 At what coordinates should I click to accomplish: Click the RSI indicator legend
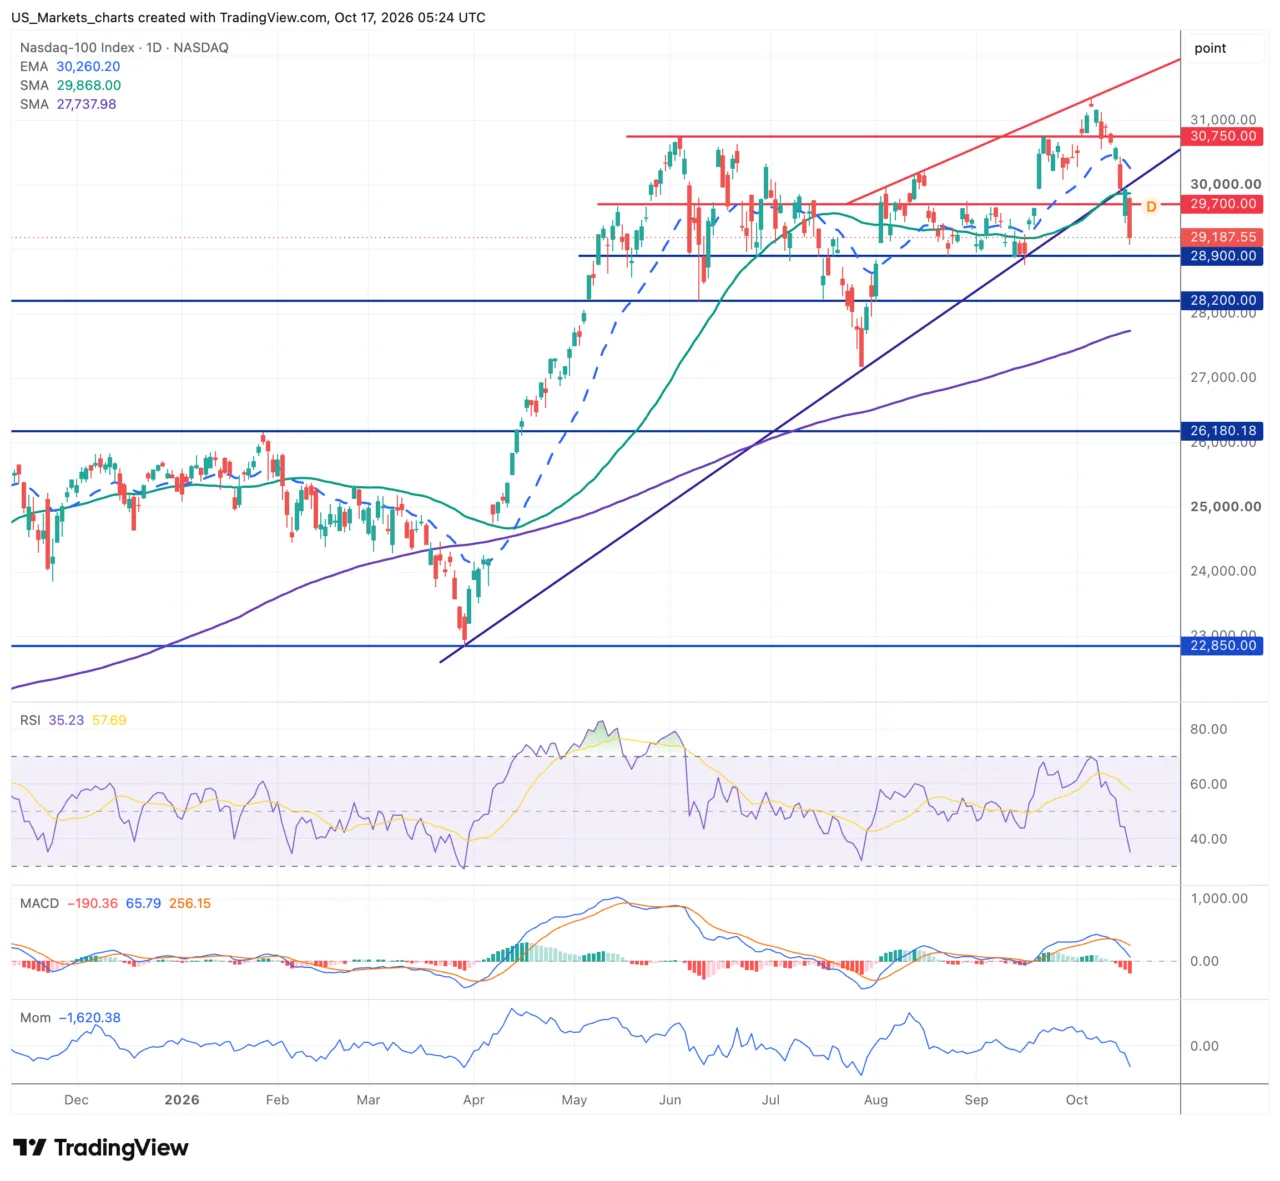click(73, 720)
